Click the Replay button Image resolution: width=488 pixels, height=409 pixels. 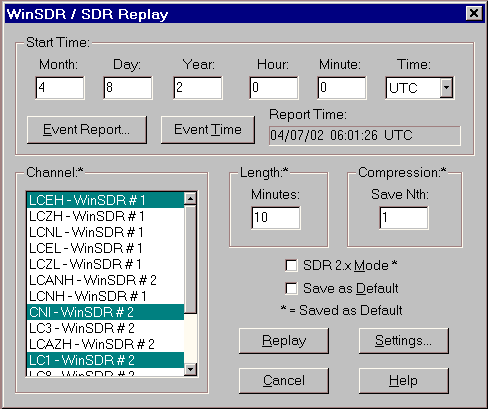point(284,341)
